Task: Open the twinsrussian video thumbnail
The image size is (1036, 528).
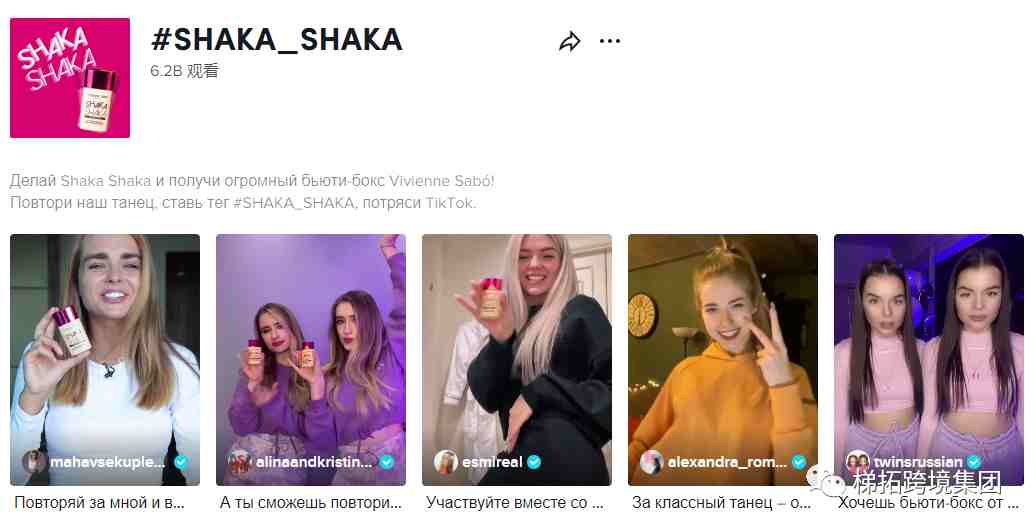Action: click(x=929, y=359)
